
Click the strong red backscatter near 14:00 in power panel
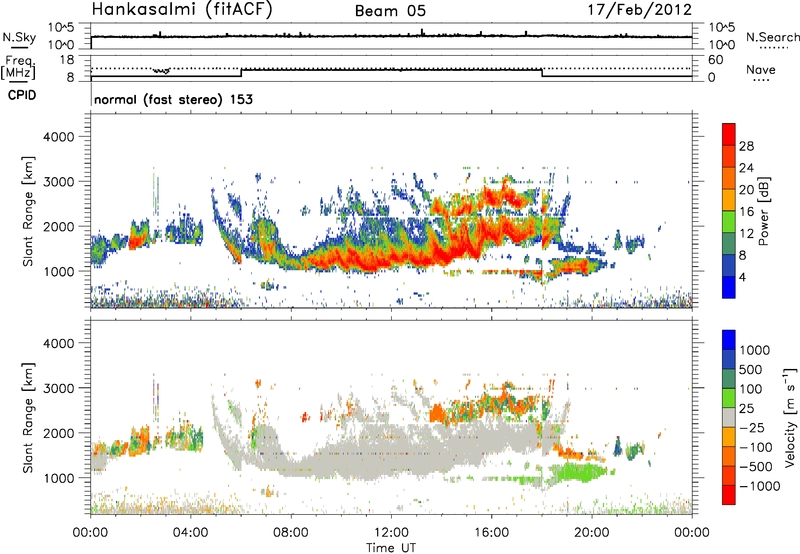[x=442, y=253]
